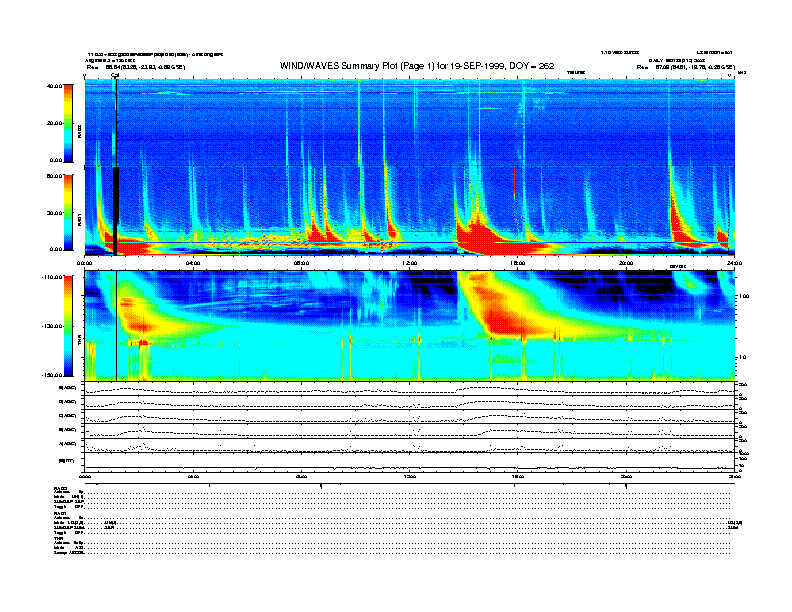The width and height of the screenshot is (792, 612).
Task: Click the RAD2 color scale bar
Action: (68, 123)
